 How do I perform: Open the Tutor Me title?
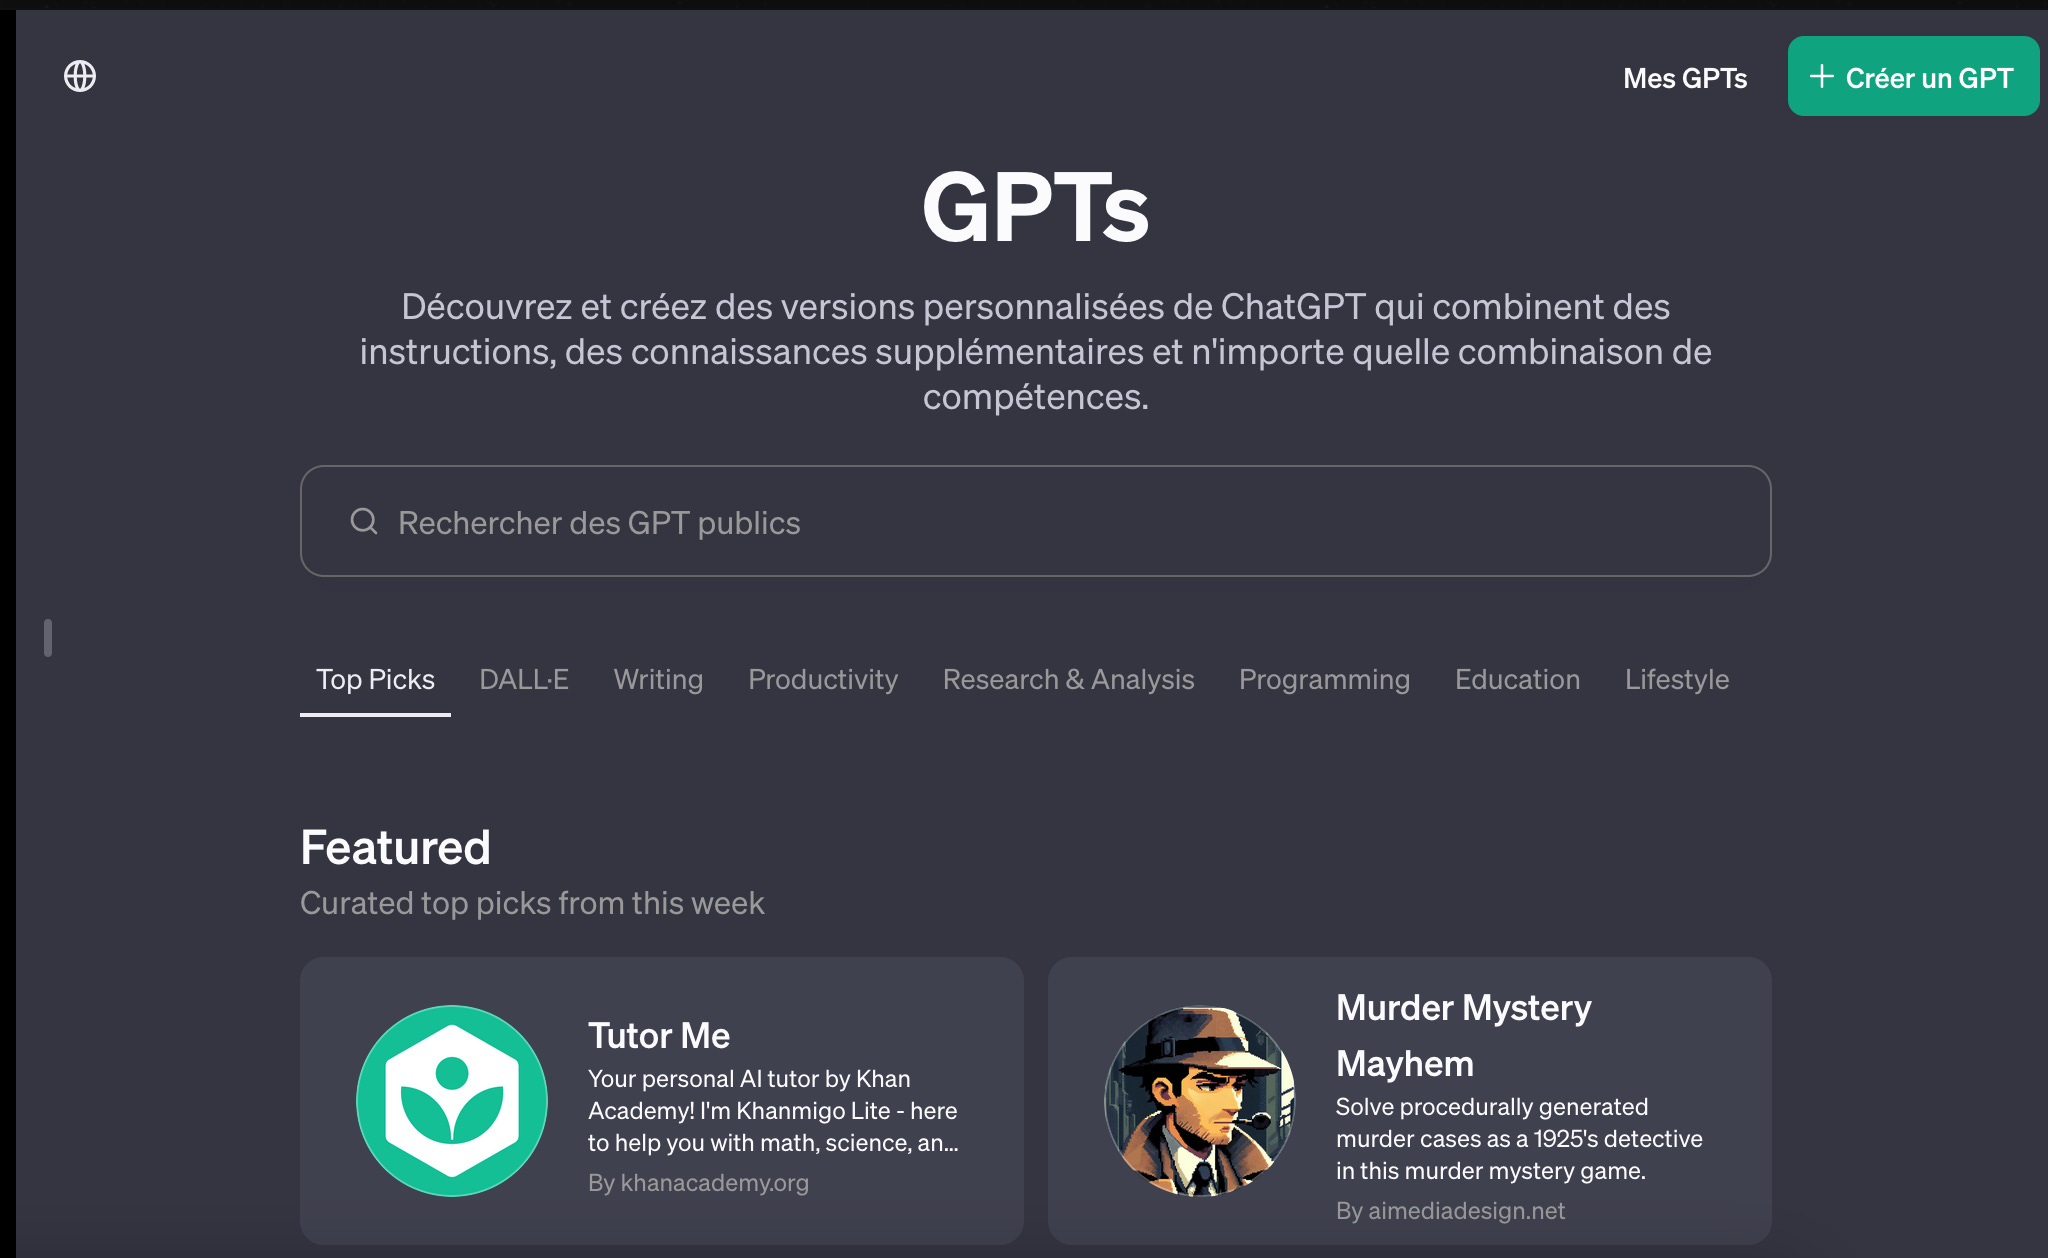659,1036
